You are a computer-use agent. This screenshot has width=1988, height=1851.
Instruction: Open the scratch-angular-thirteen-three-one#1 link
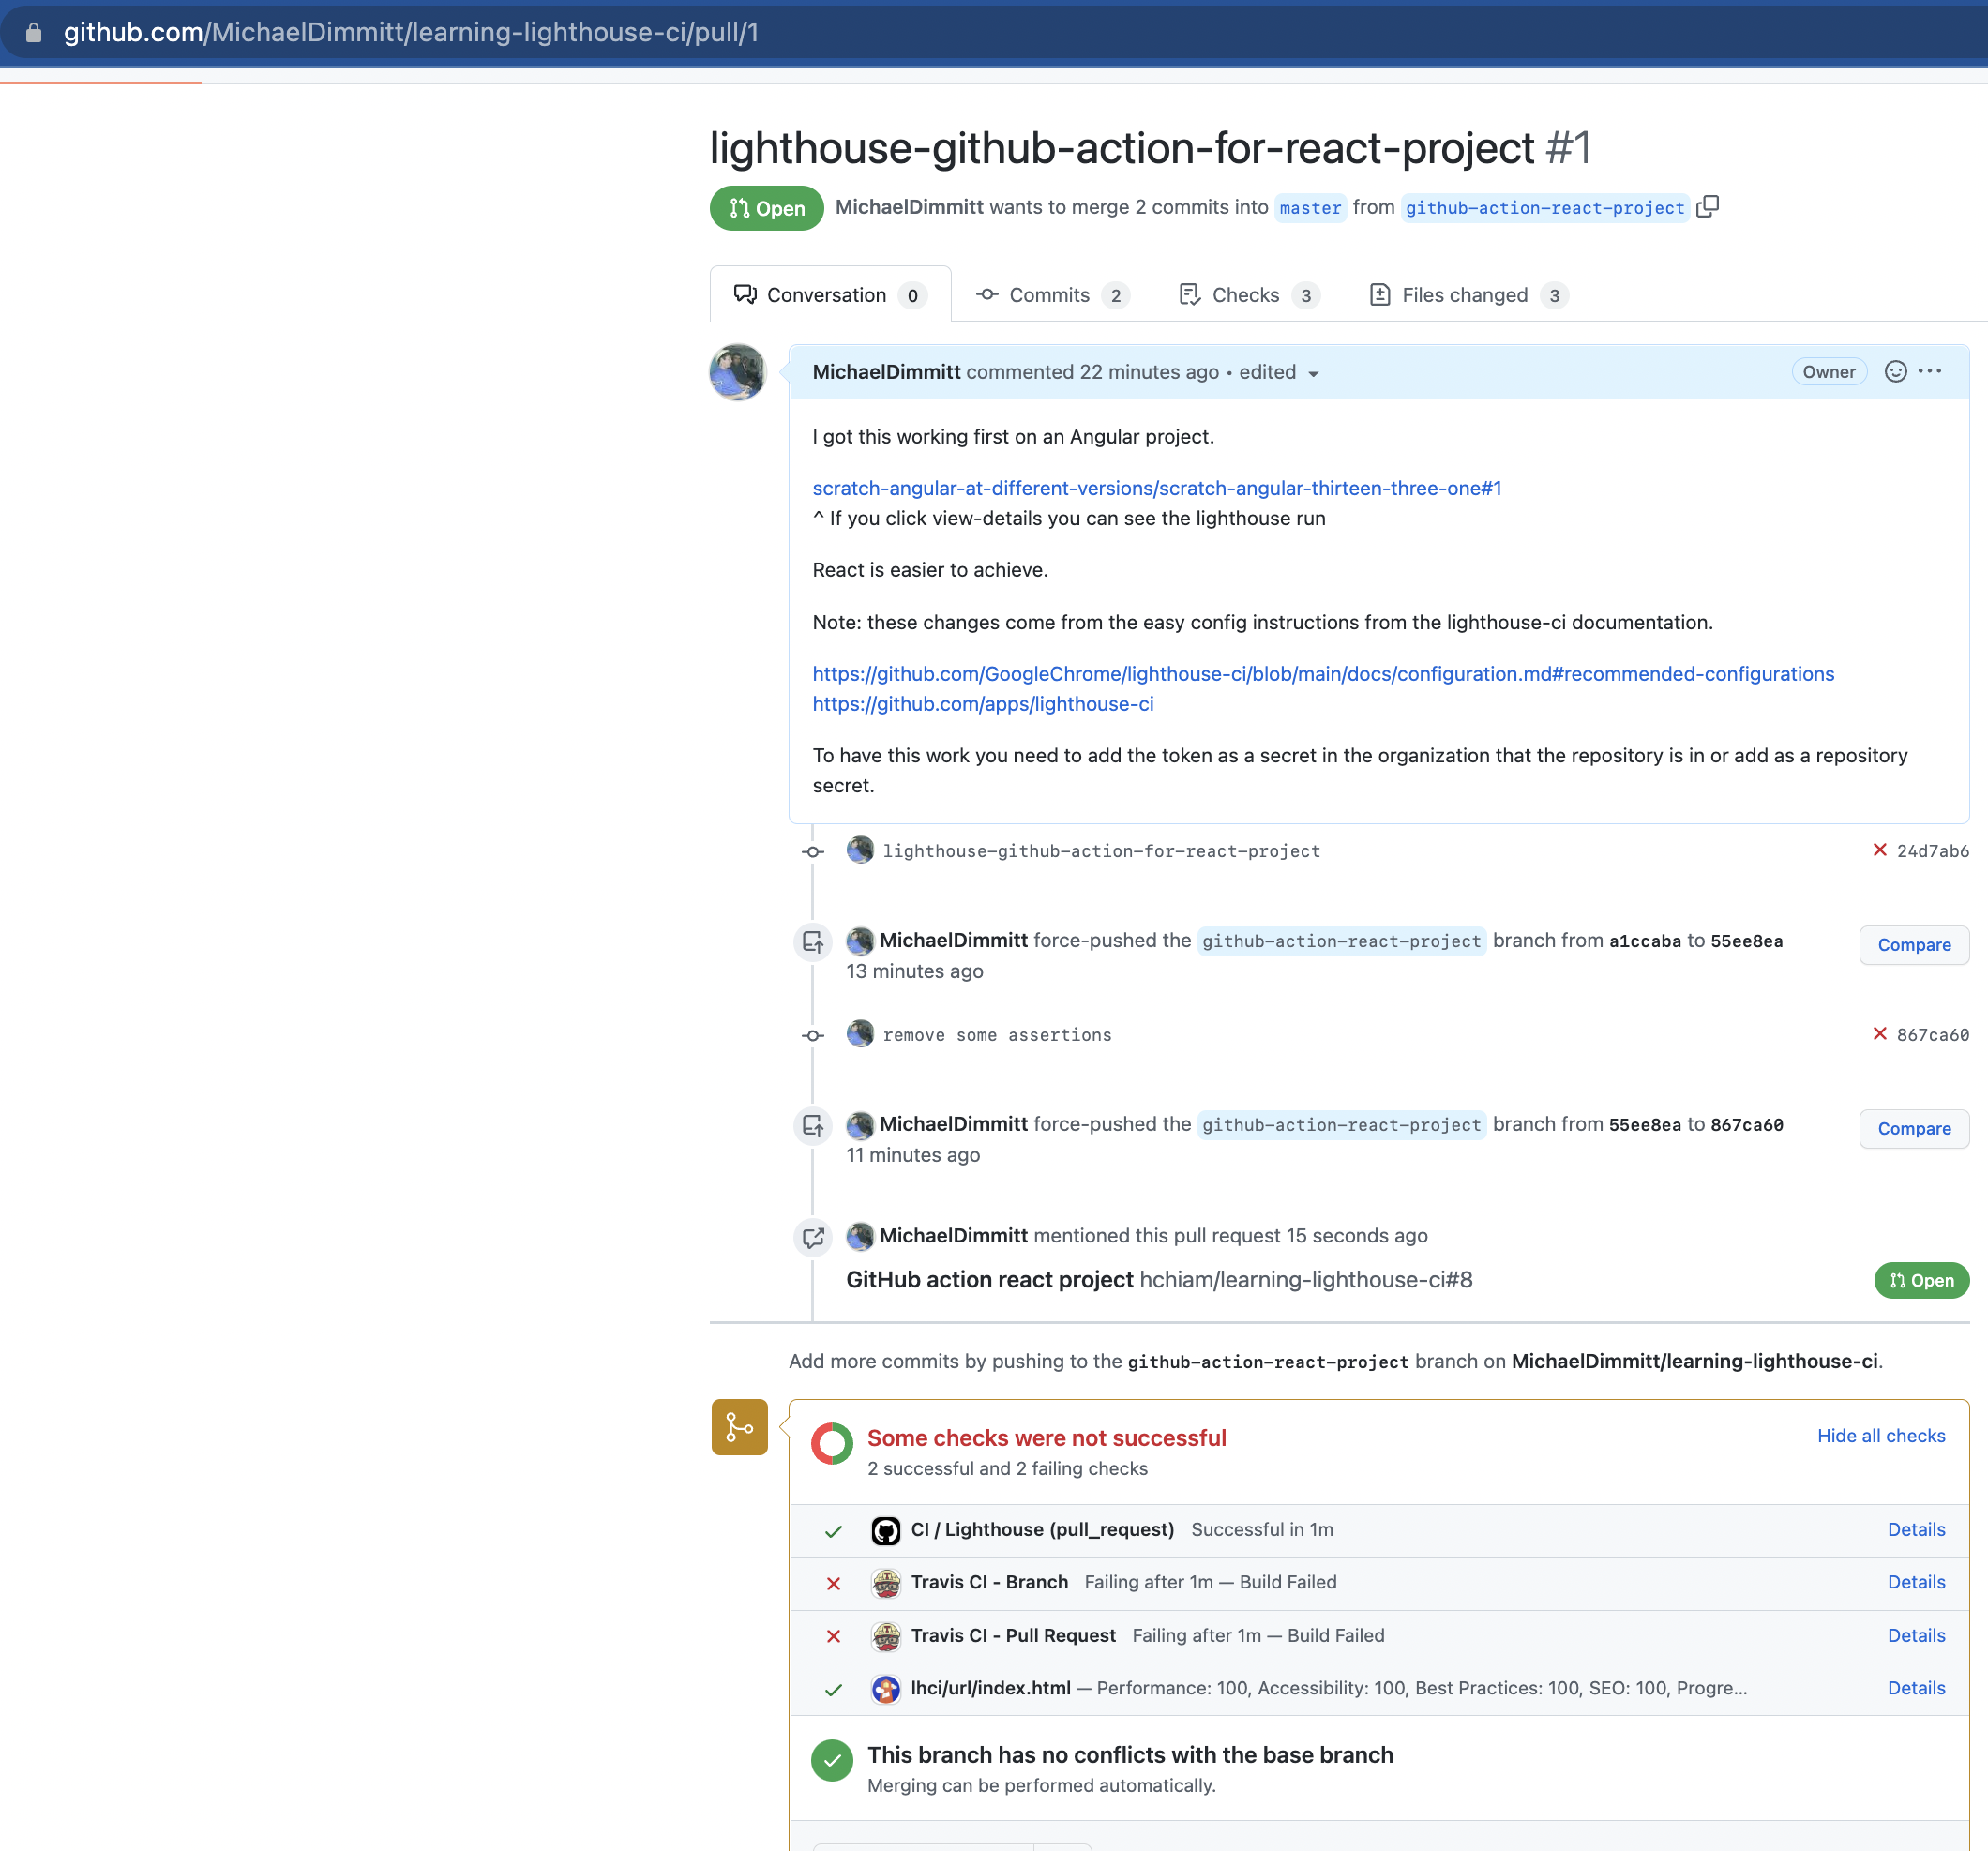pos(1156,488)
